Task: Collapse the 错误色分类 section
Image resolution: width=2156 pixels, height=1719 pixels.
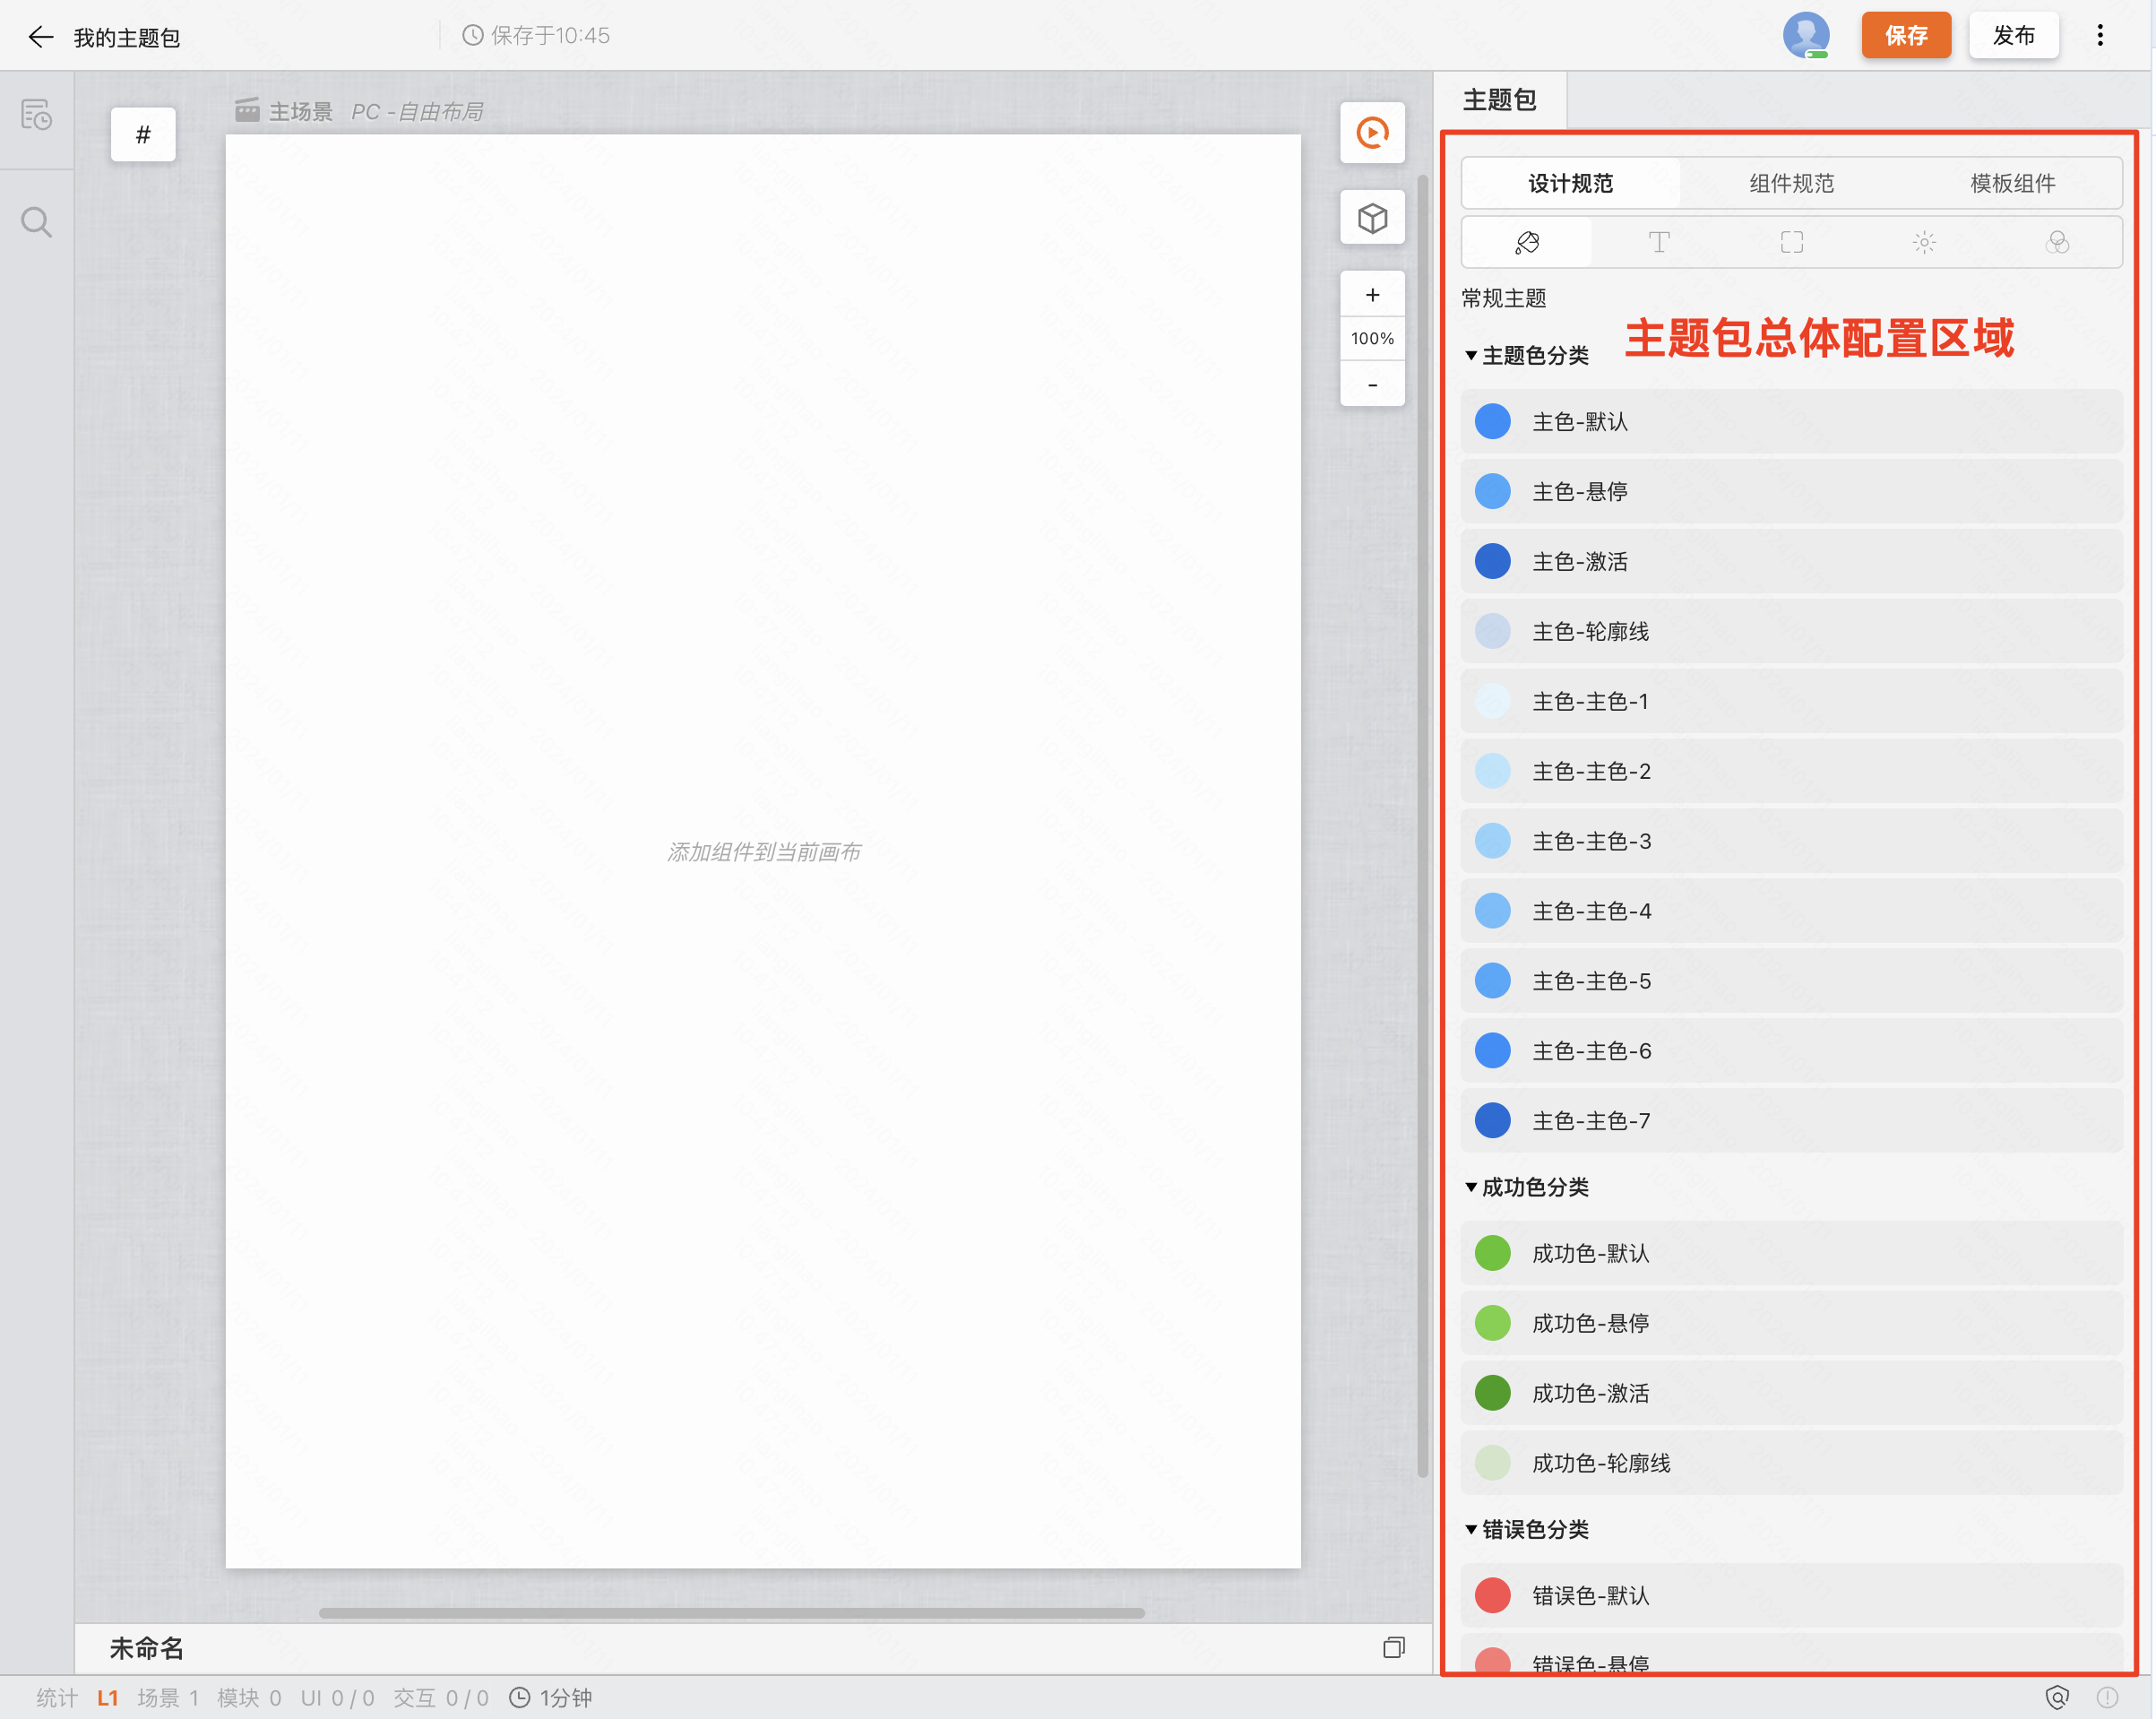Action: tap(1470, 1530)
